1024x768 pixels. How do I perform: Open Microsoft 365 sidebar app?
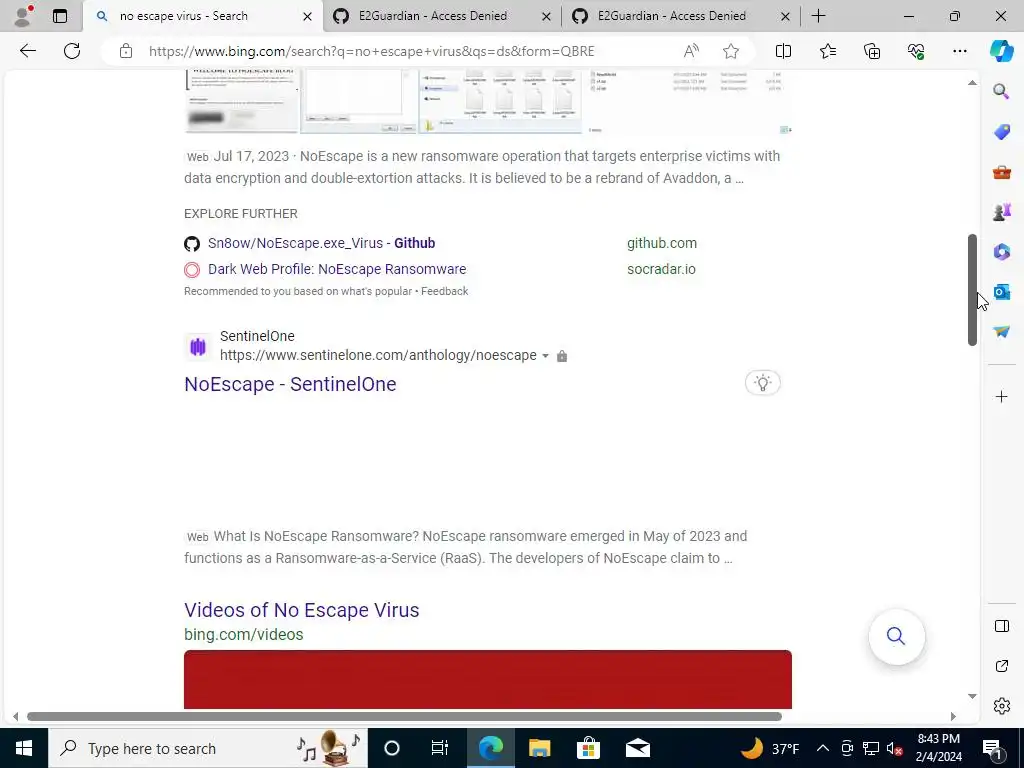tap(1001, 252)
